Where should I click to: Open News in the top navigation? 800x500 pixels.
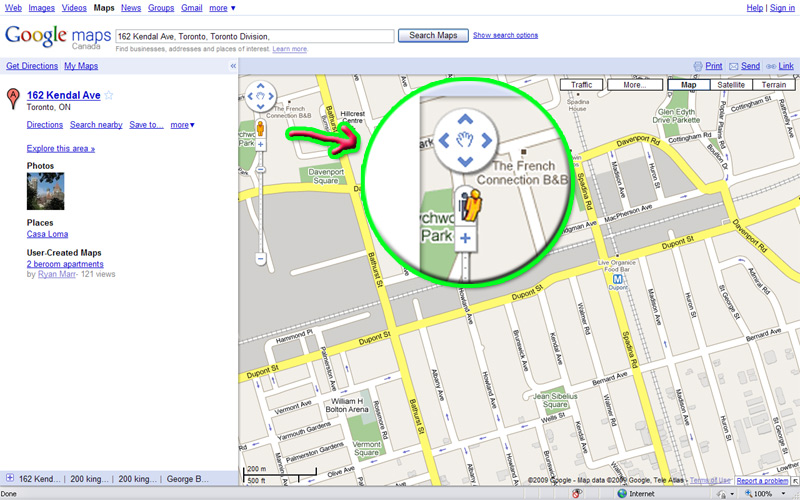click(x=131, y=8)
